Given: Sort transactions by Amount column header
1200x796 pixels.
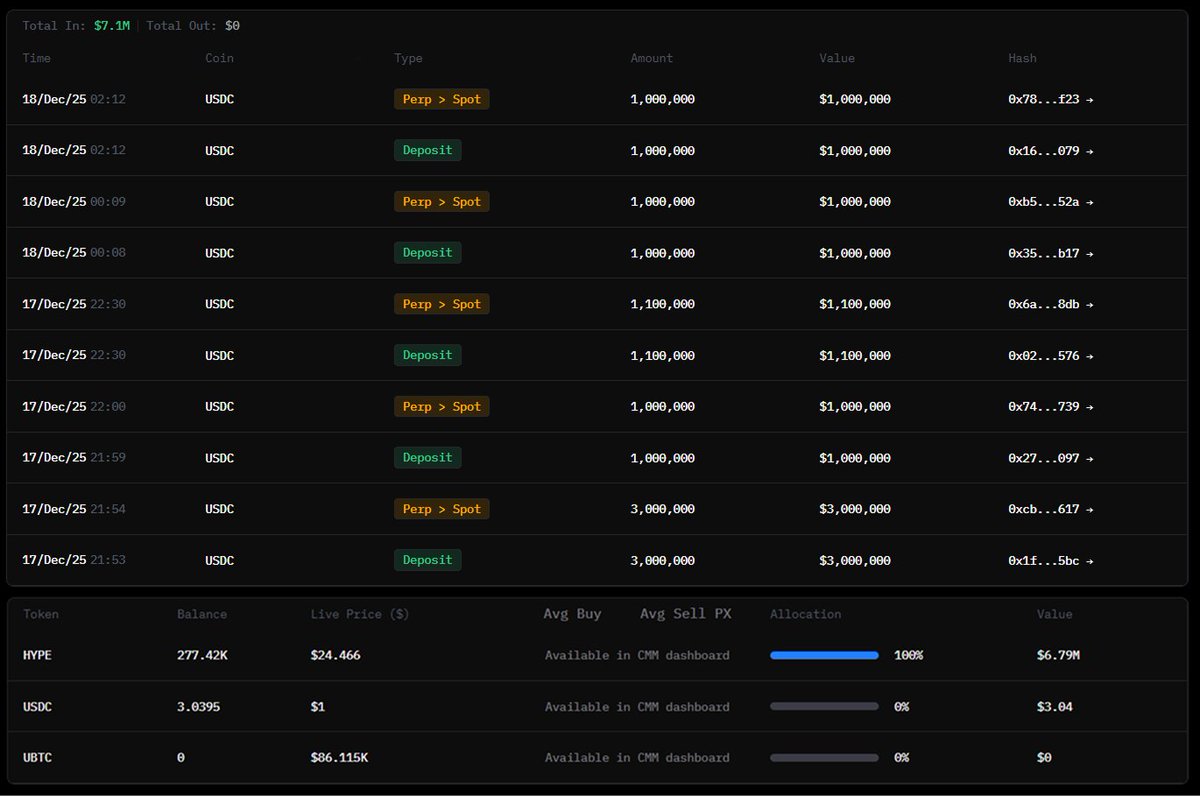Looking at the screenshot, I should coord(651,58).
